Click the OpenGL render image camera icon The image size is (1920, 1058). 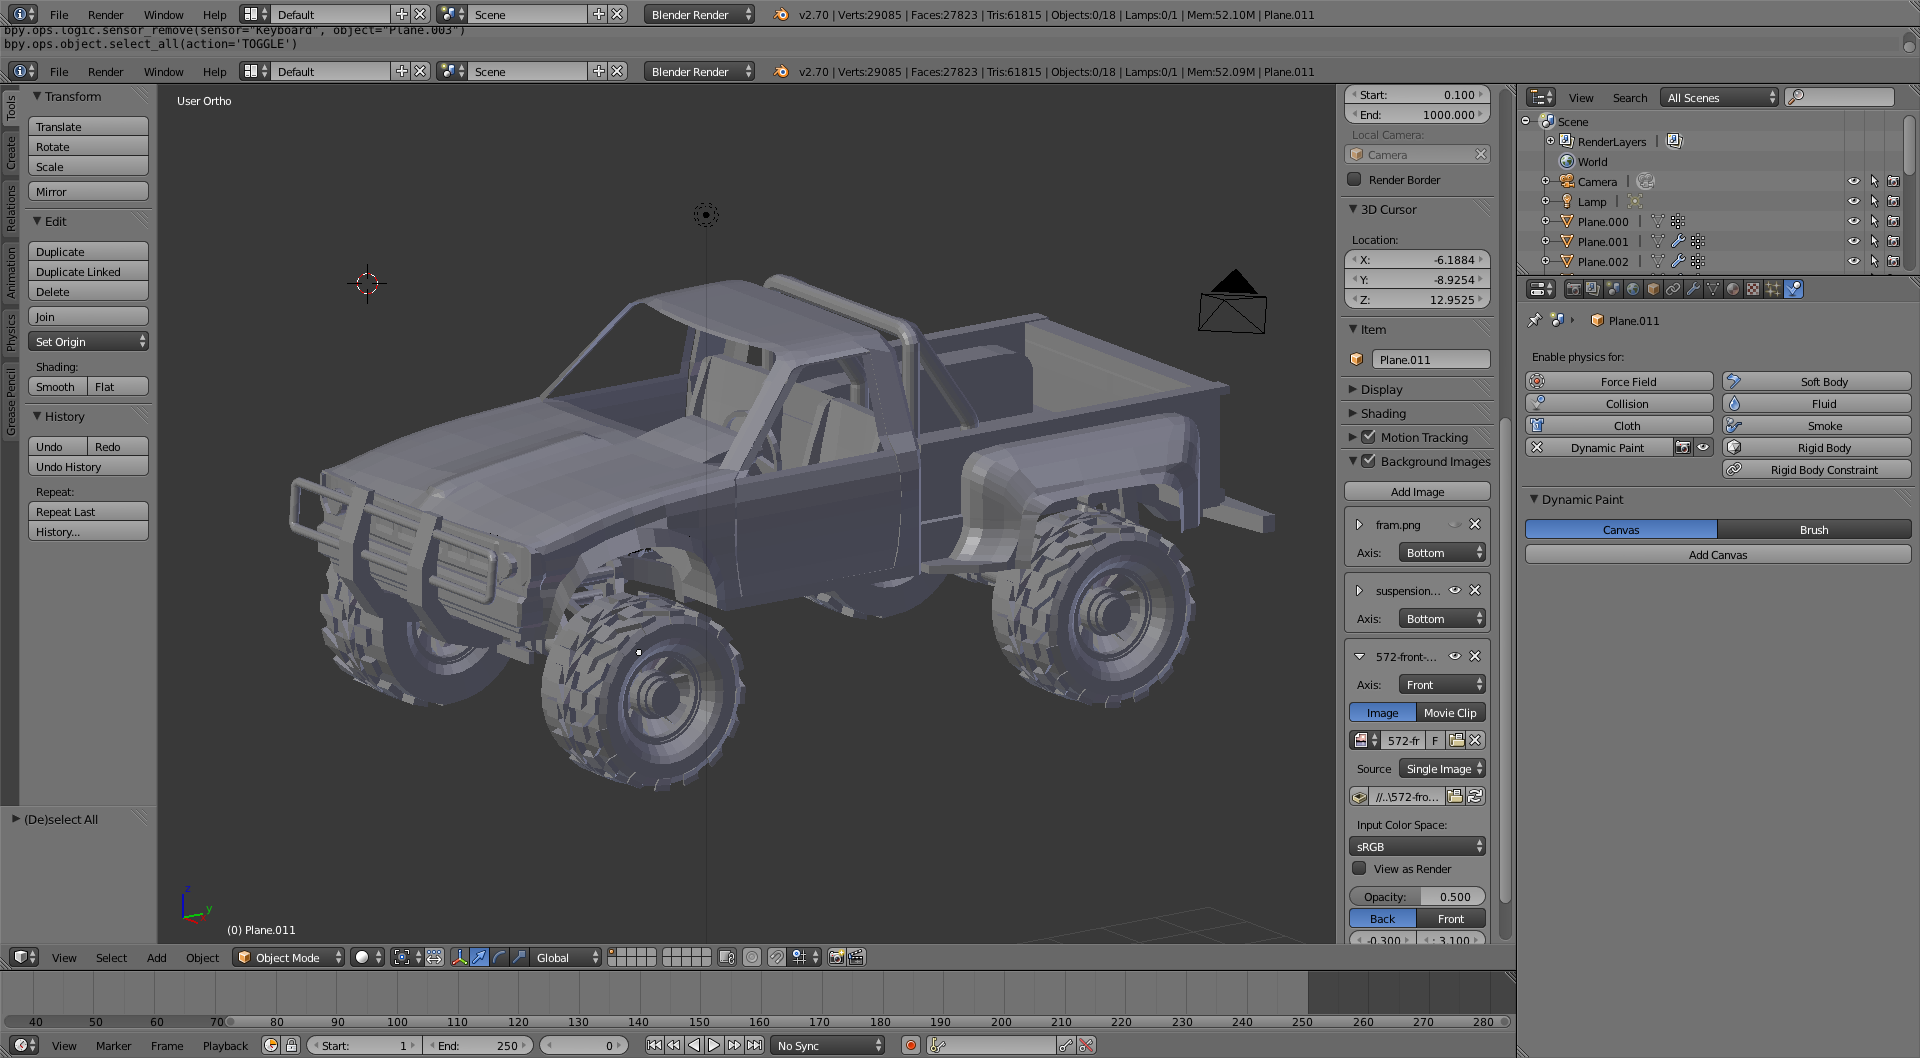tap(836, 957)
